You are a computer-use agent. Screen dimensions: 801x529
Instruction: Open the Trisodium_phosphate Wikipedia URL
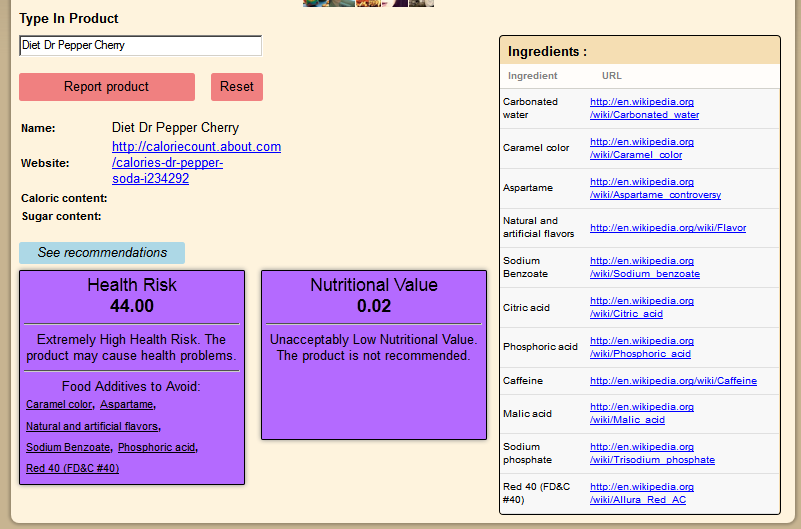pos(652,453)
